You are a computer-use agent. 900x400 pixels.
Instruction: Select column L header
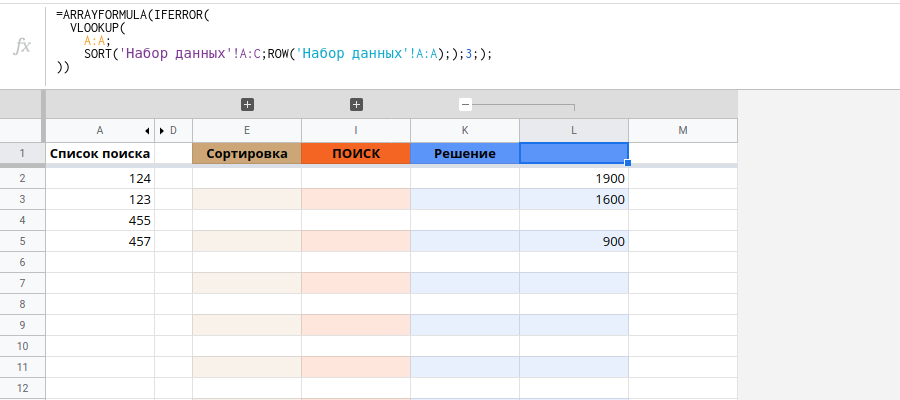pos(574,131)
